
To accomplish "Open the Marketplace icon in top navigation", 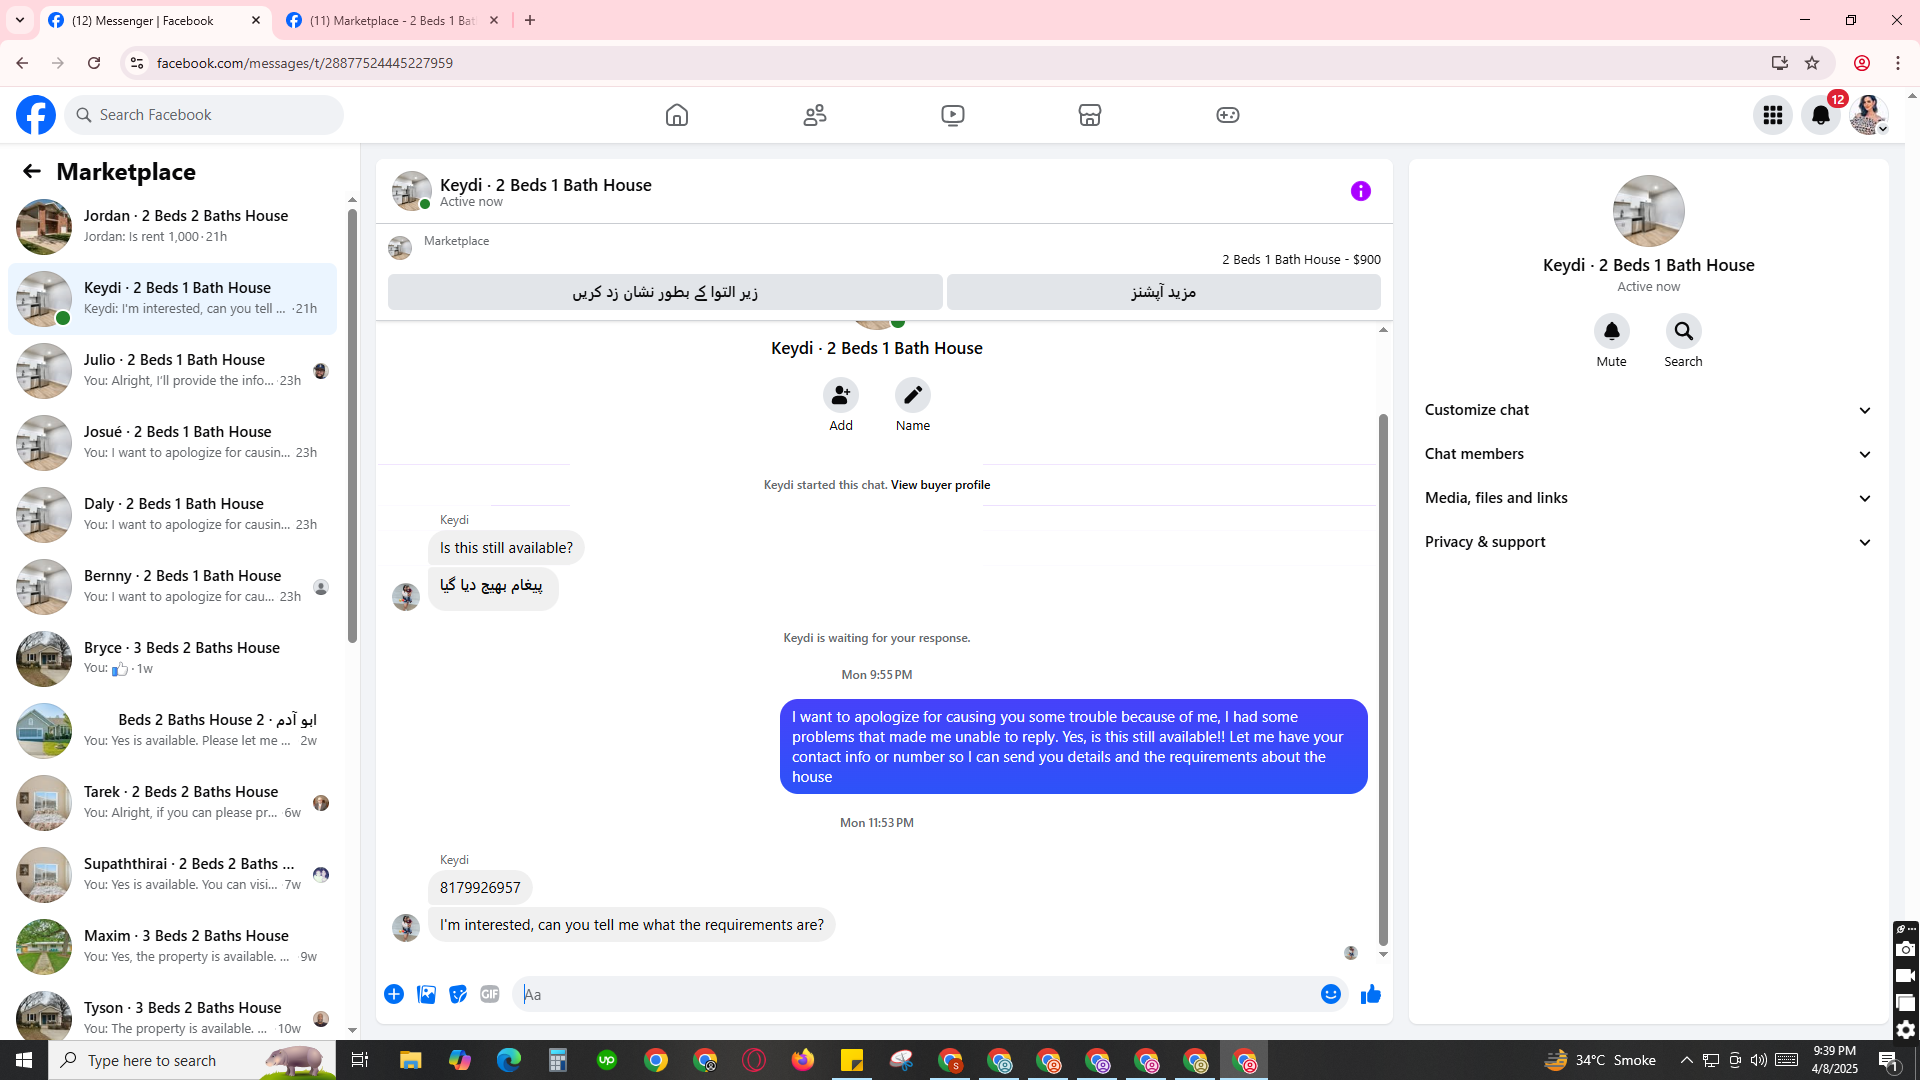I will point(1090,115).
